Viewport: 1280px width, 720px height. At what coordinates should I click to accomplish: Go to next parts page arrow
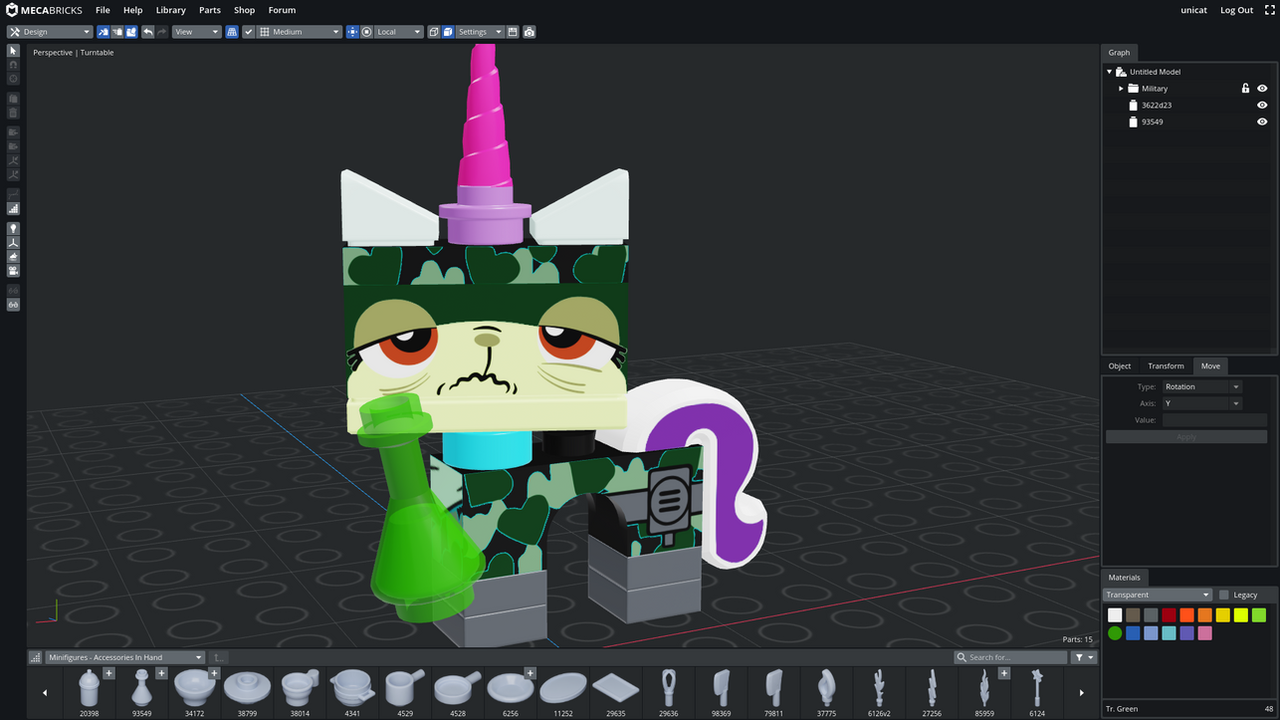1081,692
